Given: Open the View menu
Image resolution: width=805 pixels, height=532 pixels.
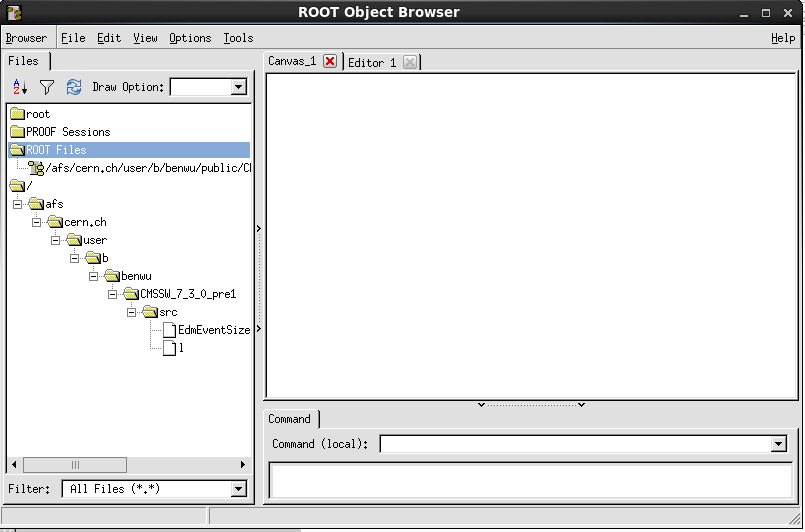Looking at the screenshot, I should click(145, 38).
